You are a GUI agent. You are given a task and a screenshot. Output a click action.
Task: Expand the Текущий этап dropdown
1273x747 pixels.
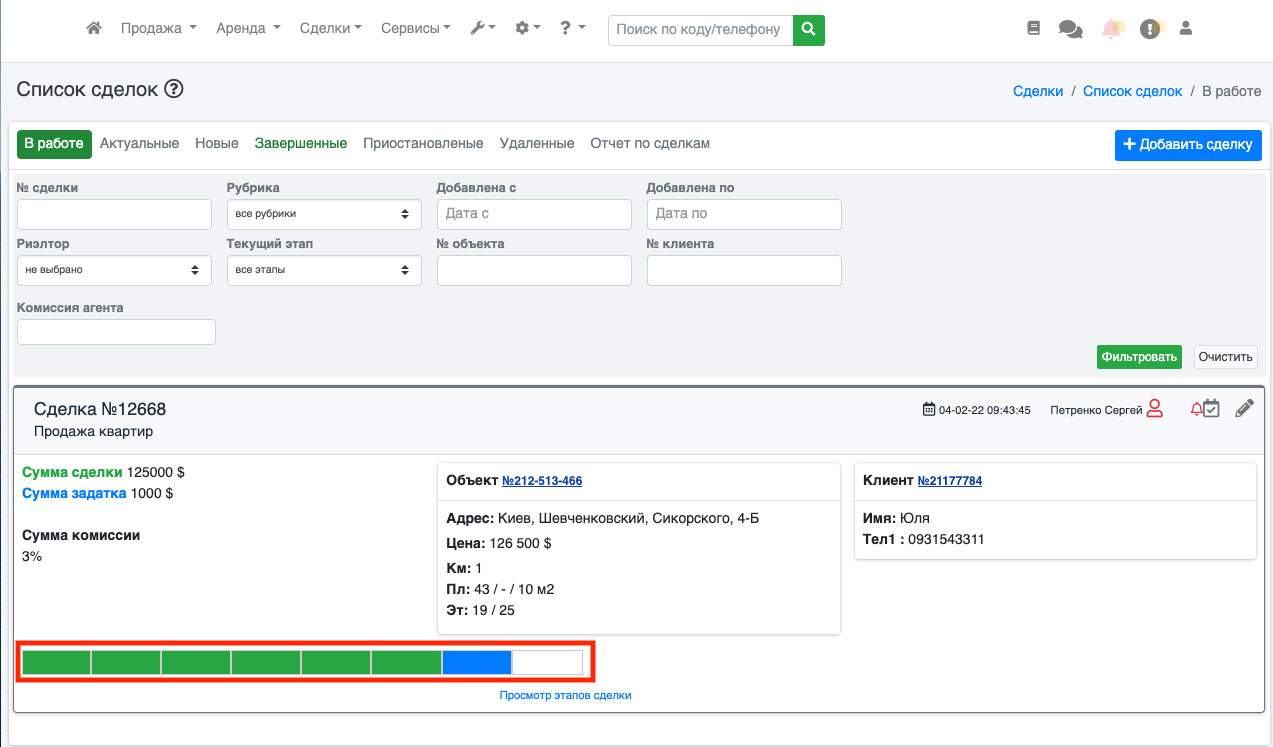(x=324, y=270)
